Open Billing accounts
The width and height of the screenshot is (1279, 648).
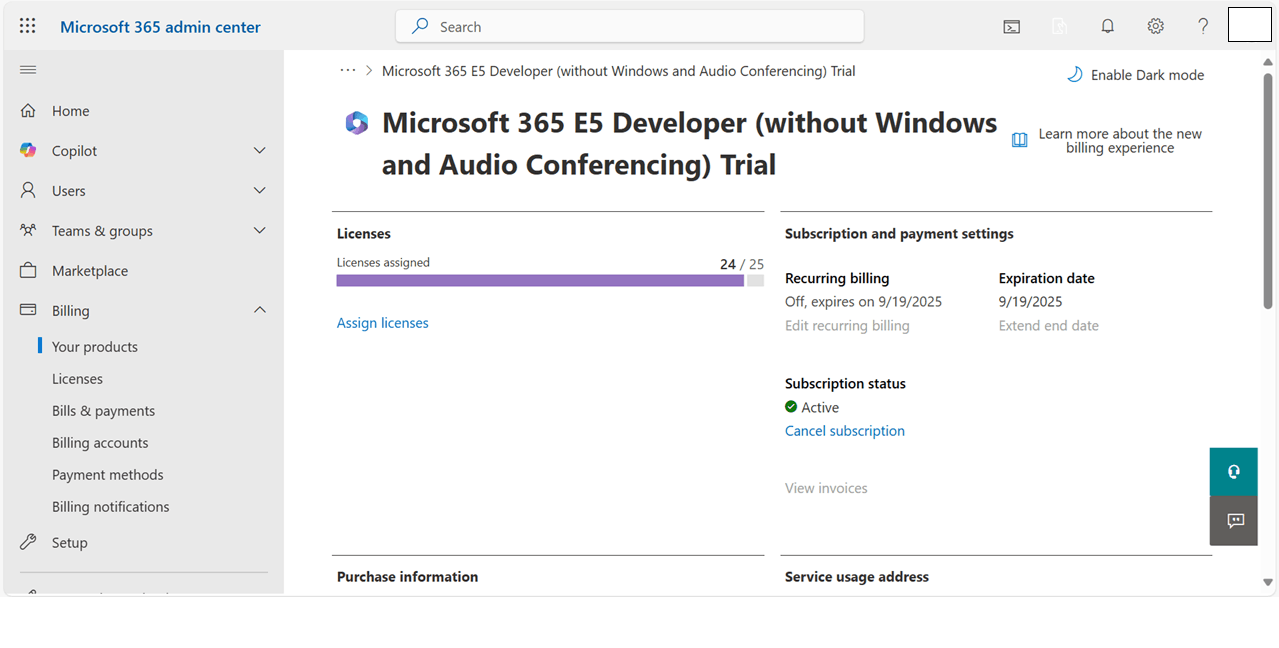pos(100,443)
